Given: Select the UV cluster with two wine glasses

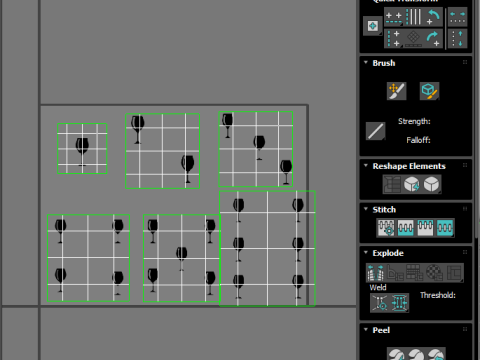Looking at the screenshot, I should pos(163,151).
